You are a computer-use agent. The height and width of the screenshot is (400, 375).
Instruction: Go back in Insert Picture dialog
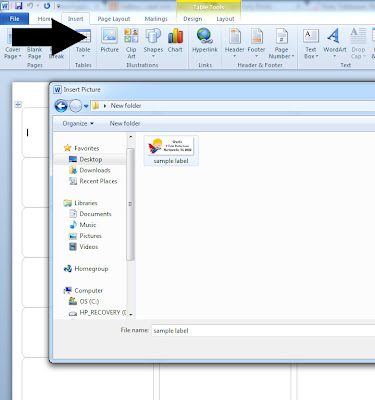pos(61,106)
